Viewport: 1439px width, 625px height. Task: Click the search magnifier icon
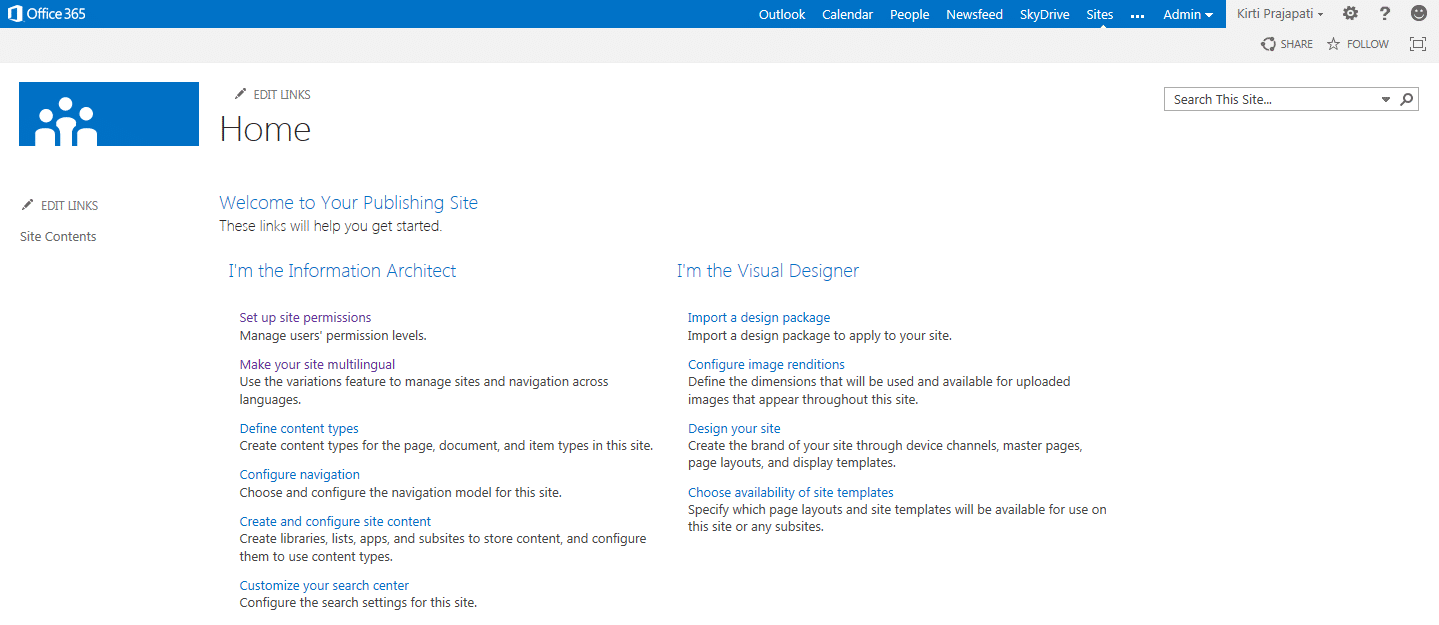(x=1407, y=99)
